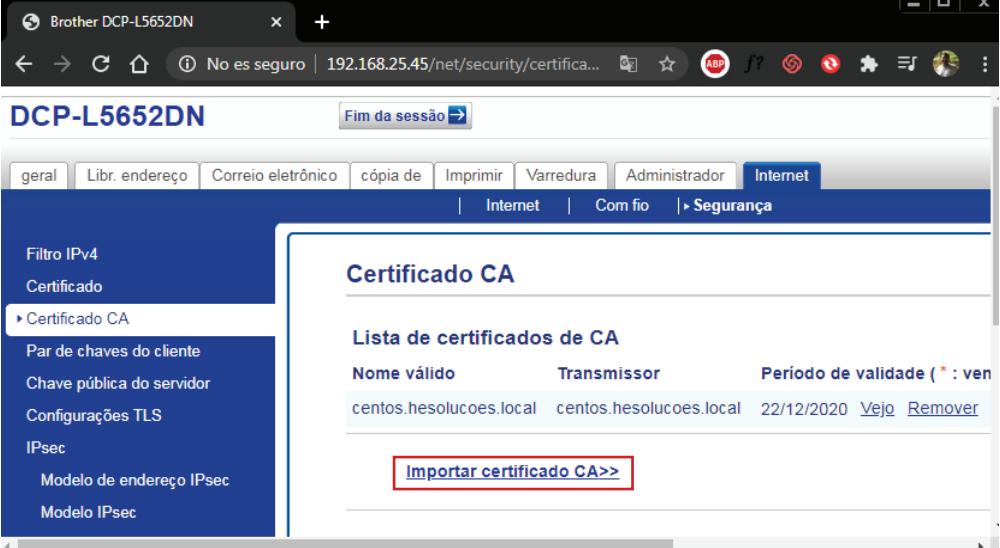Go to browser home page icon

click(139, 64)
